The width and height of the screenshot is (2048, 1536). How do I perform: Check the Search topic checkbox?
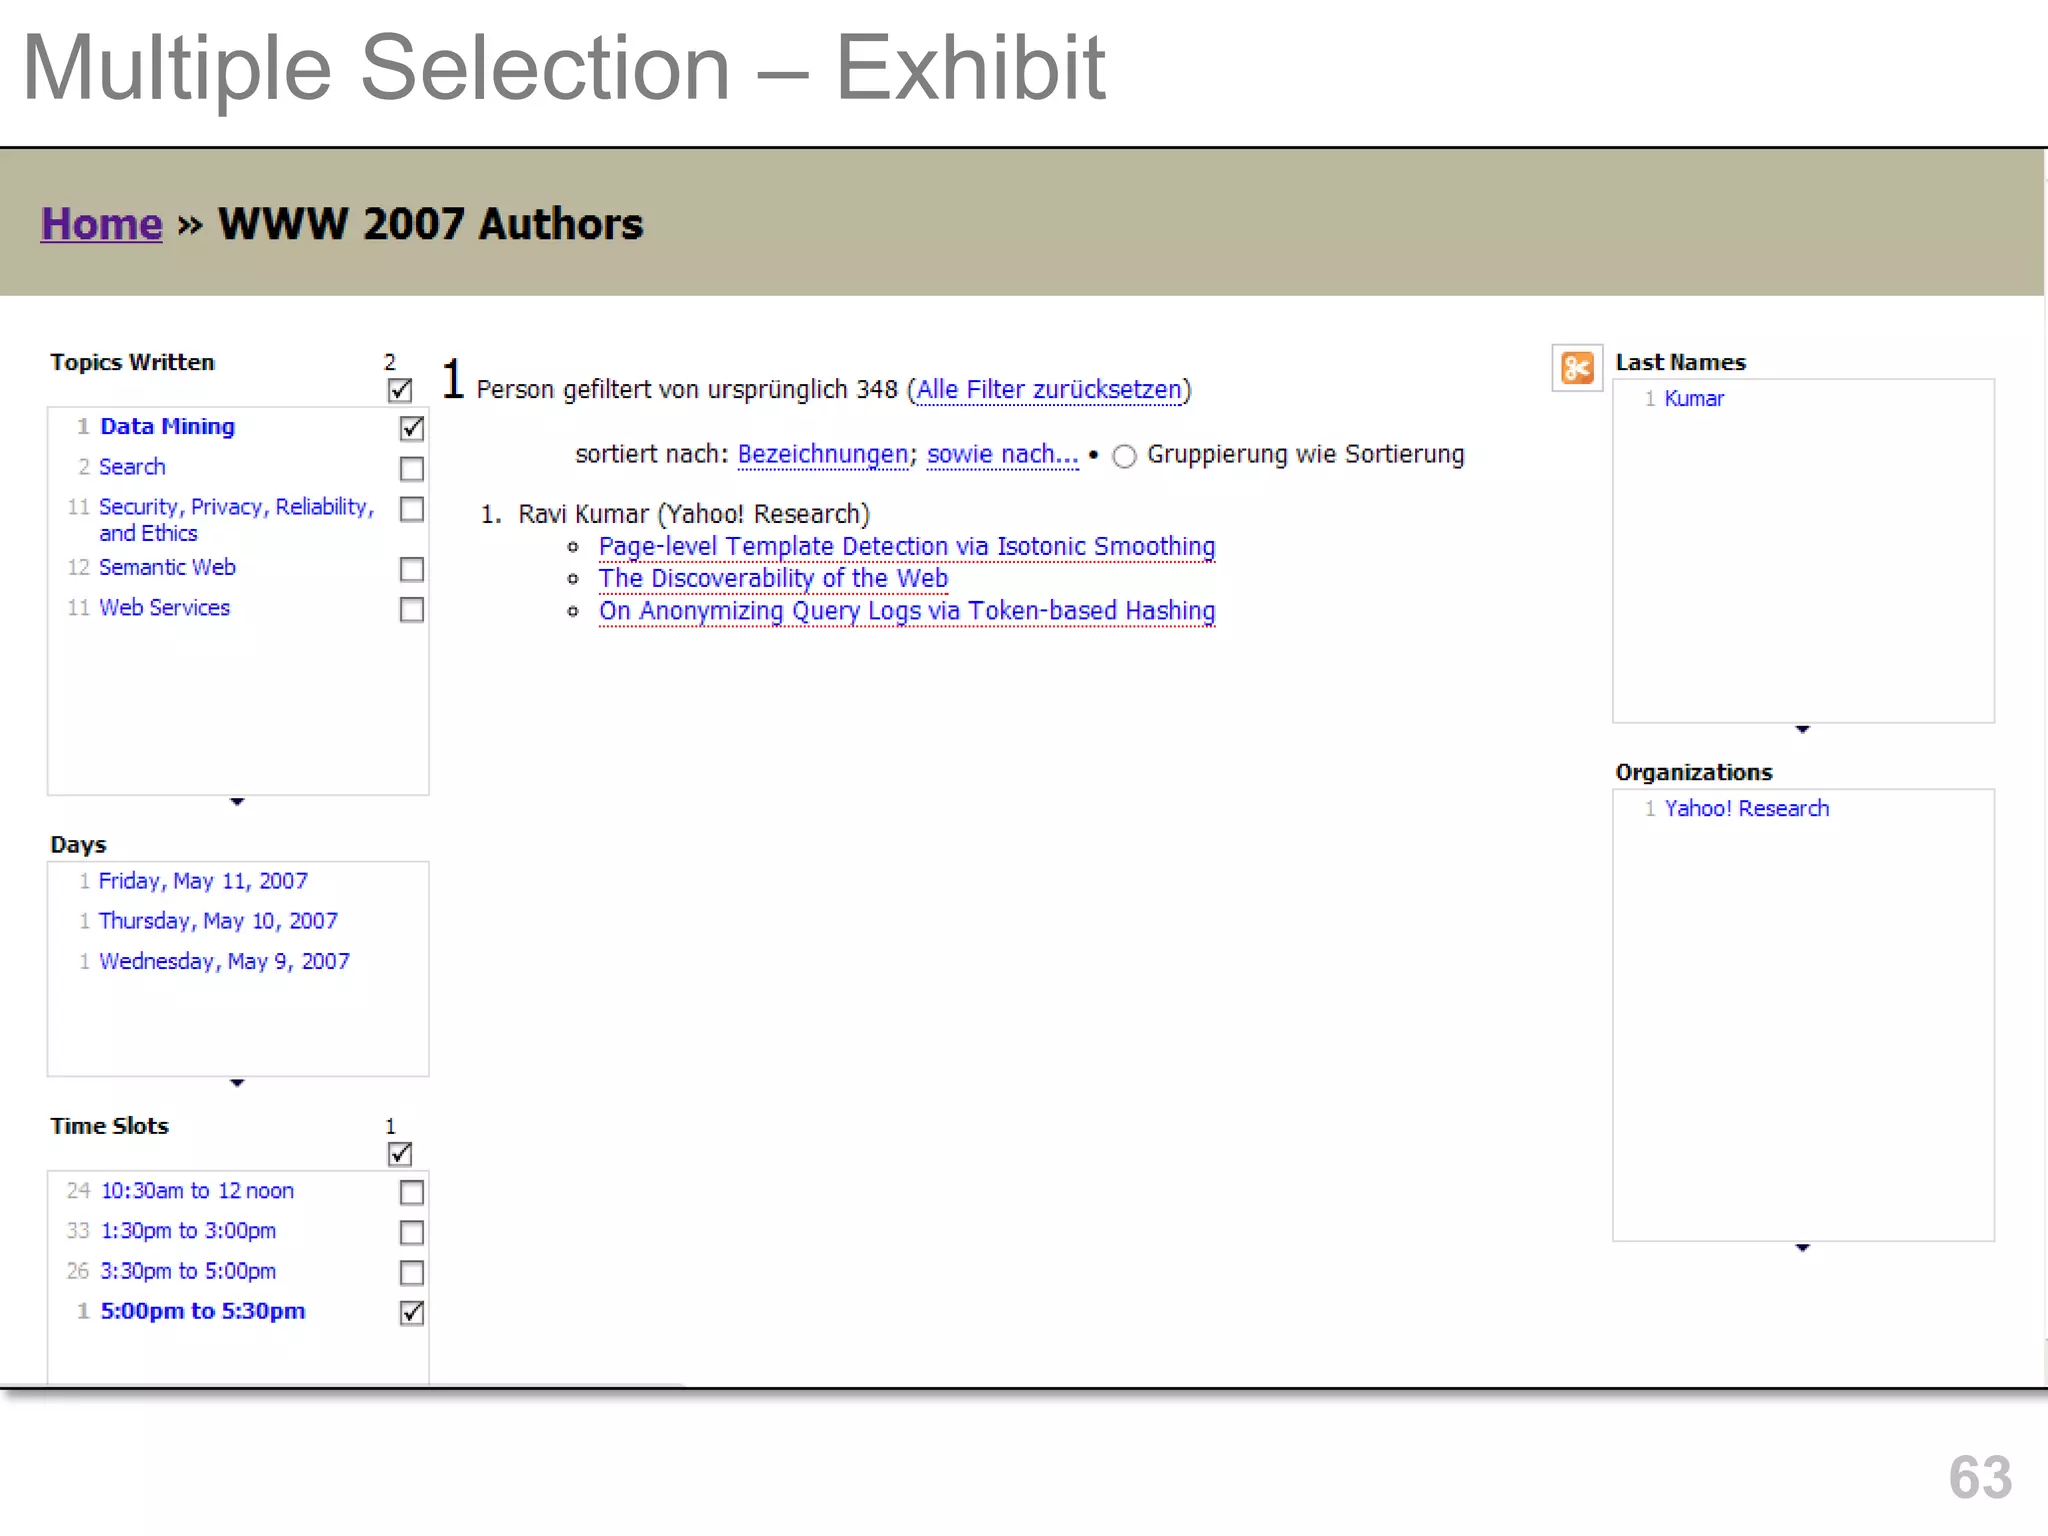pyautogui.click(x=411, y=468)
